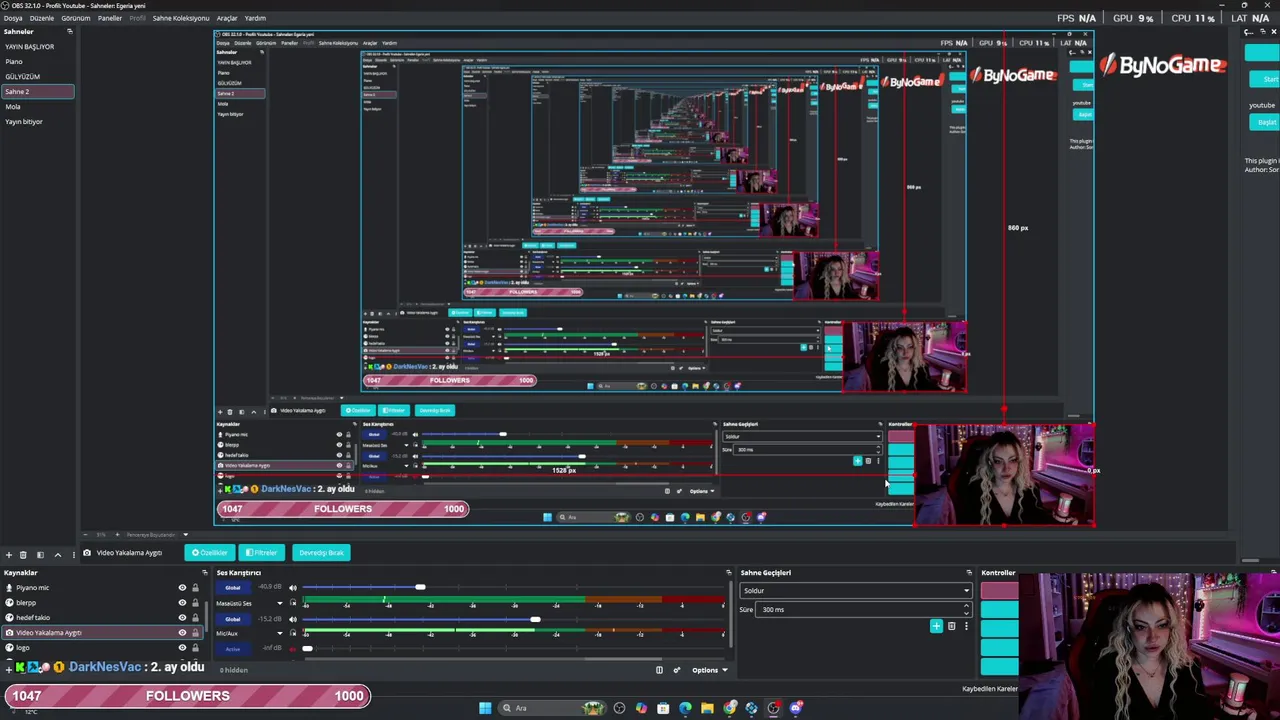Click Global button above Mic/Aux
The width and height of the screenshot is (1280, 720).
pyautogui.click(x=233, y=619)
